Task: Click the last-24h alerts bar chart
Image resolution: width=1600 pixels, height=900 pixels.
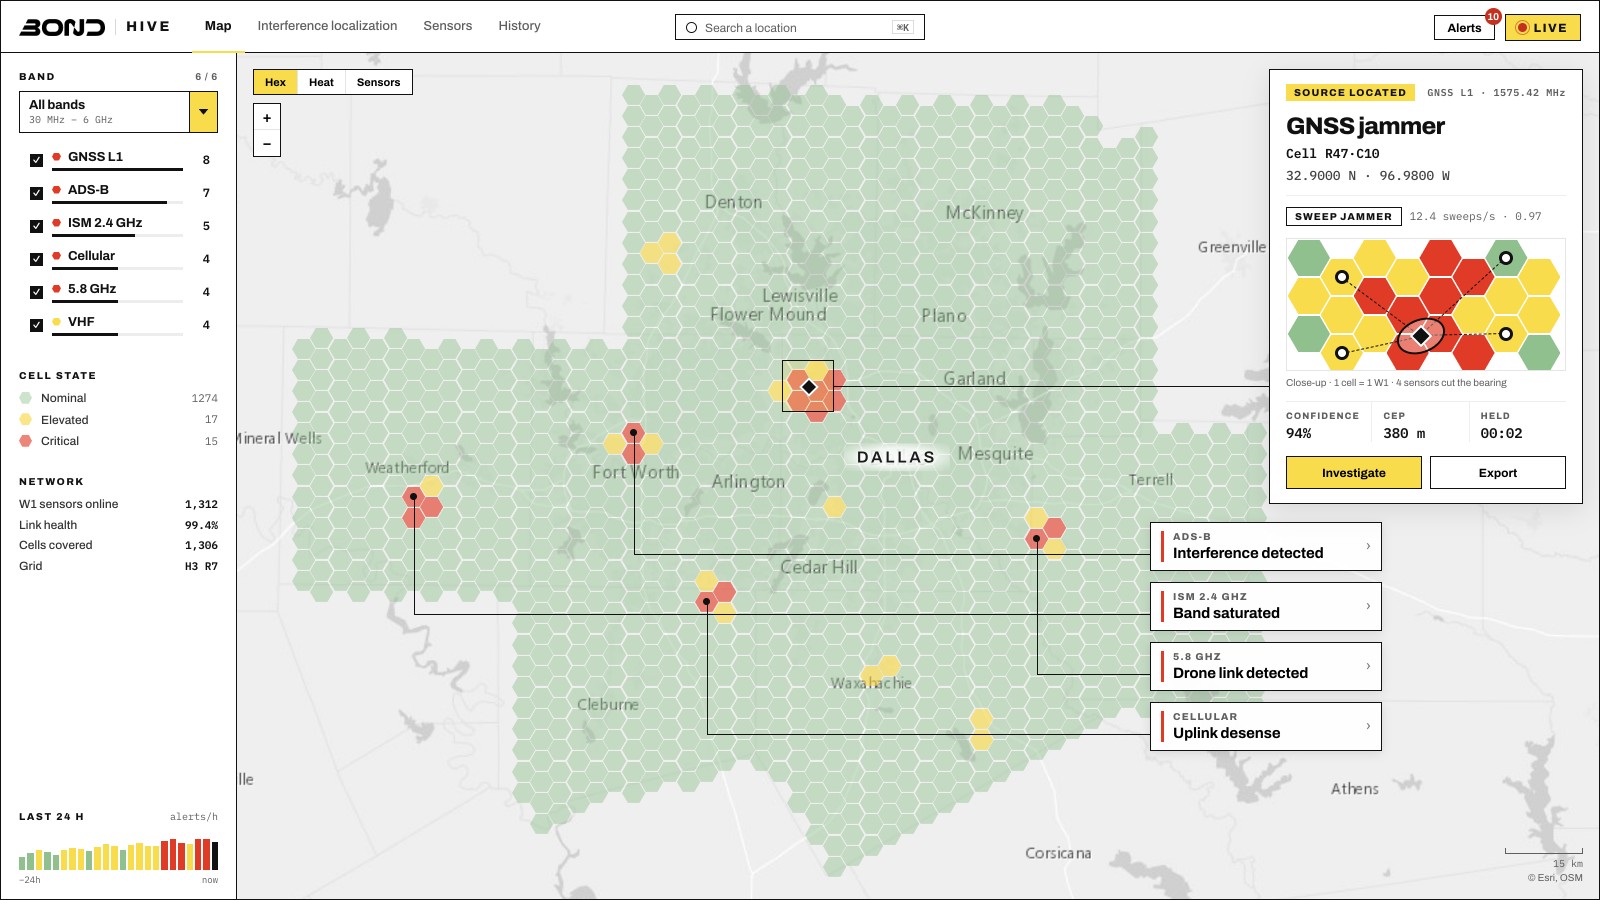Action: point(118,854)
